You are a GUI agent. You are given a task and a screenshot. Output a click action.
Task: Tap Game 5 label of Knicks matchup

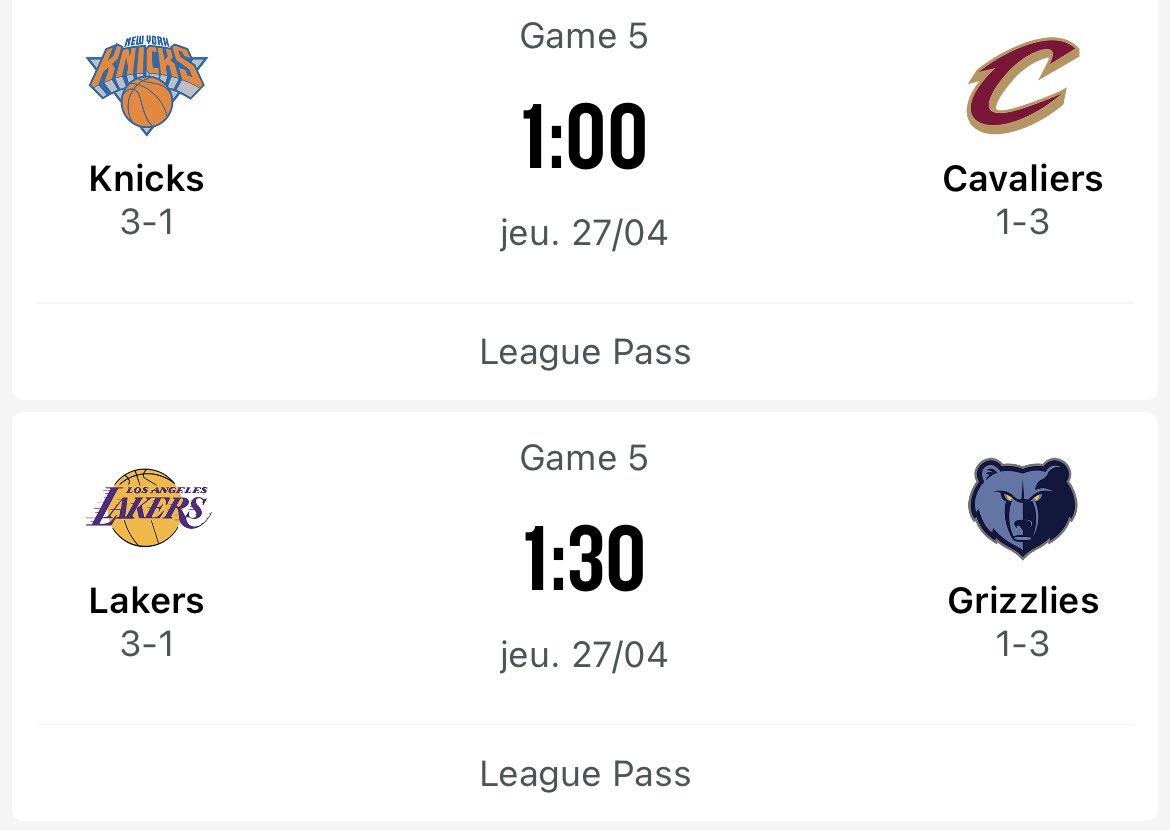point(584,36)
